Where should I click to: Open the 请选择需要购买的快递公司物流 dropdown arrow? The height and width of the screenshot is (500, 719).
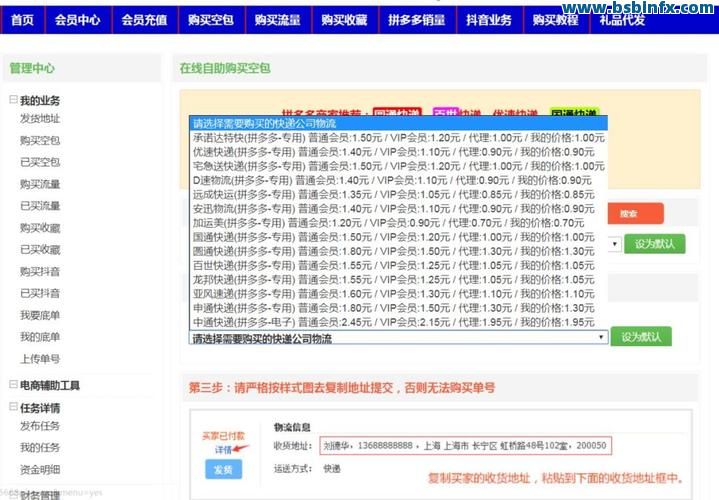pyautogui.click(x=601, y=338)
